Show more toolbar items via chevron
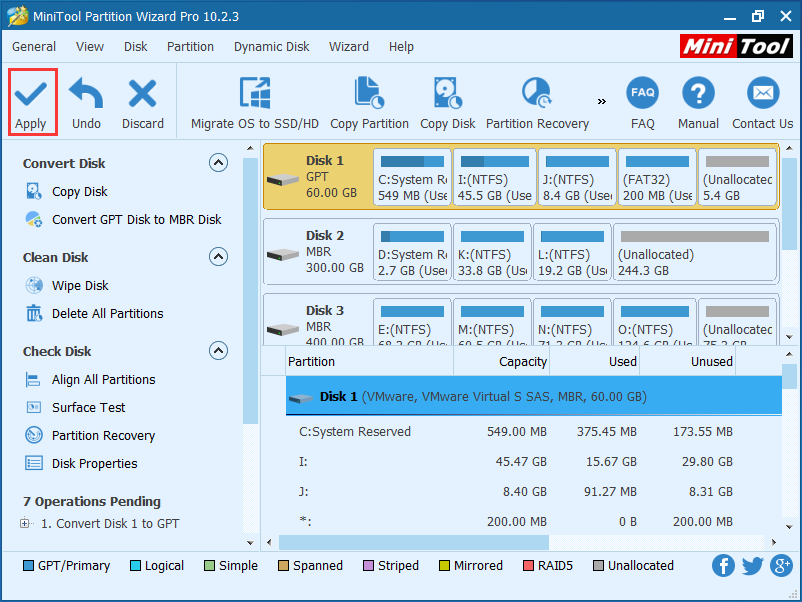This screenshot has width=802, height=602. click(602, 101)
